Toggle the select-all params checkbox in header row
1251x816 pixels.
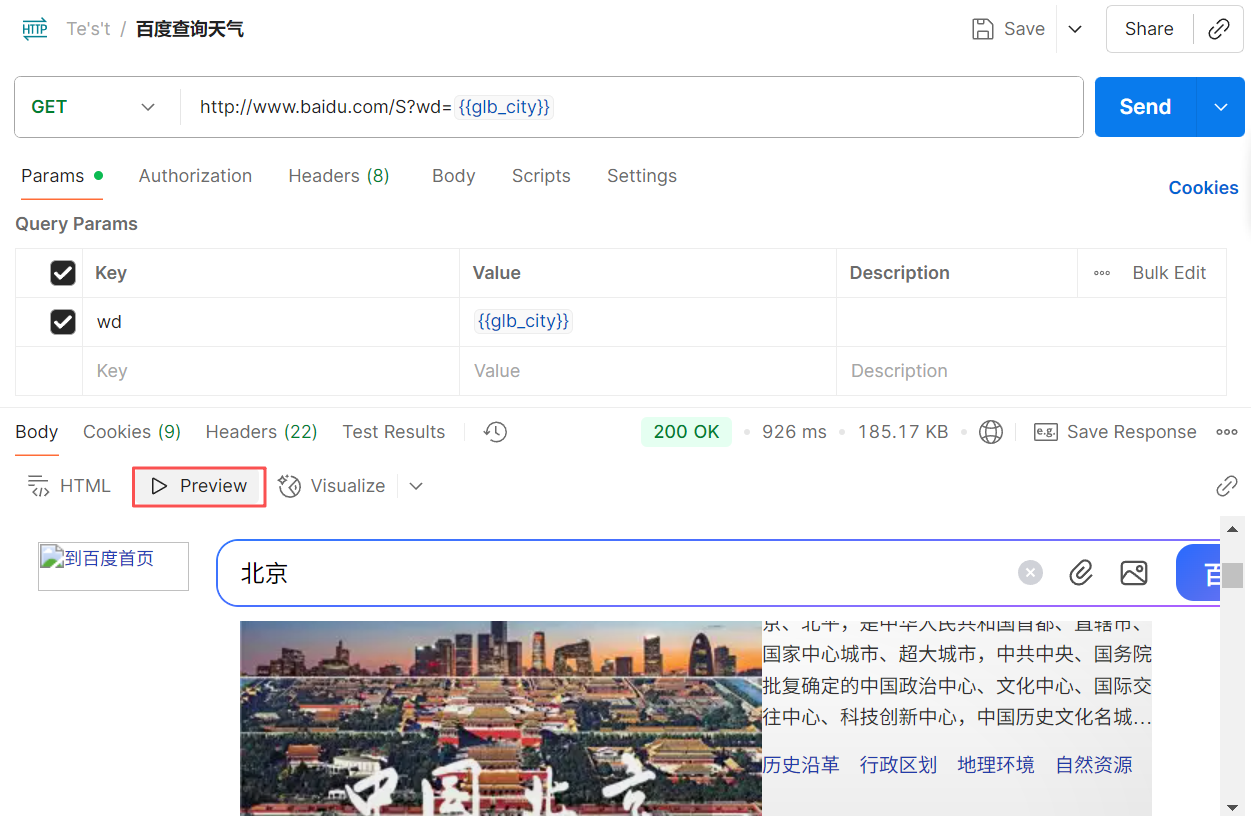pyautogui.click(x=63, y=273)
